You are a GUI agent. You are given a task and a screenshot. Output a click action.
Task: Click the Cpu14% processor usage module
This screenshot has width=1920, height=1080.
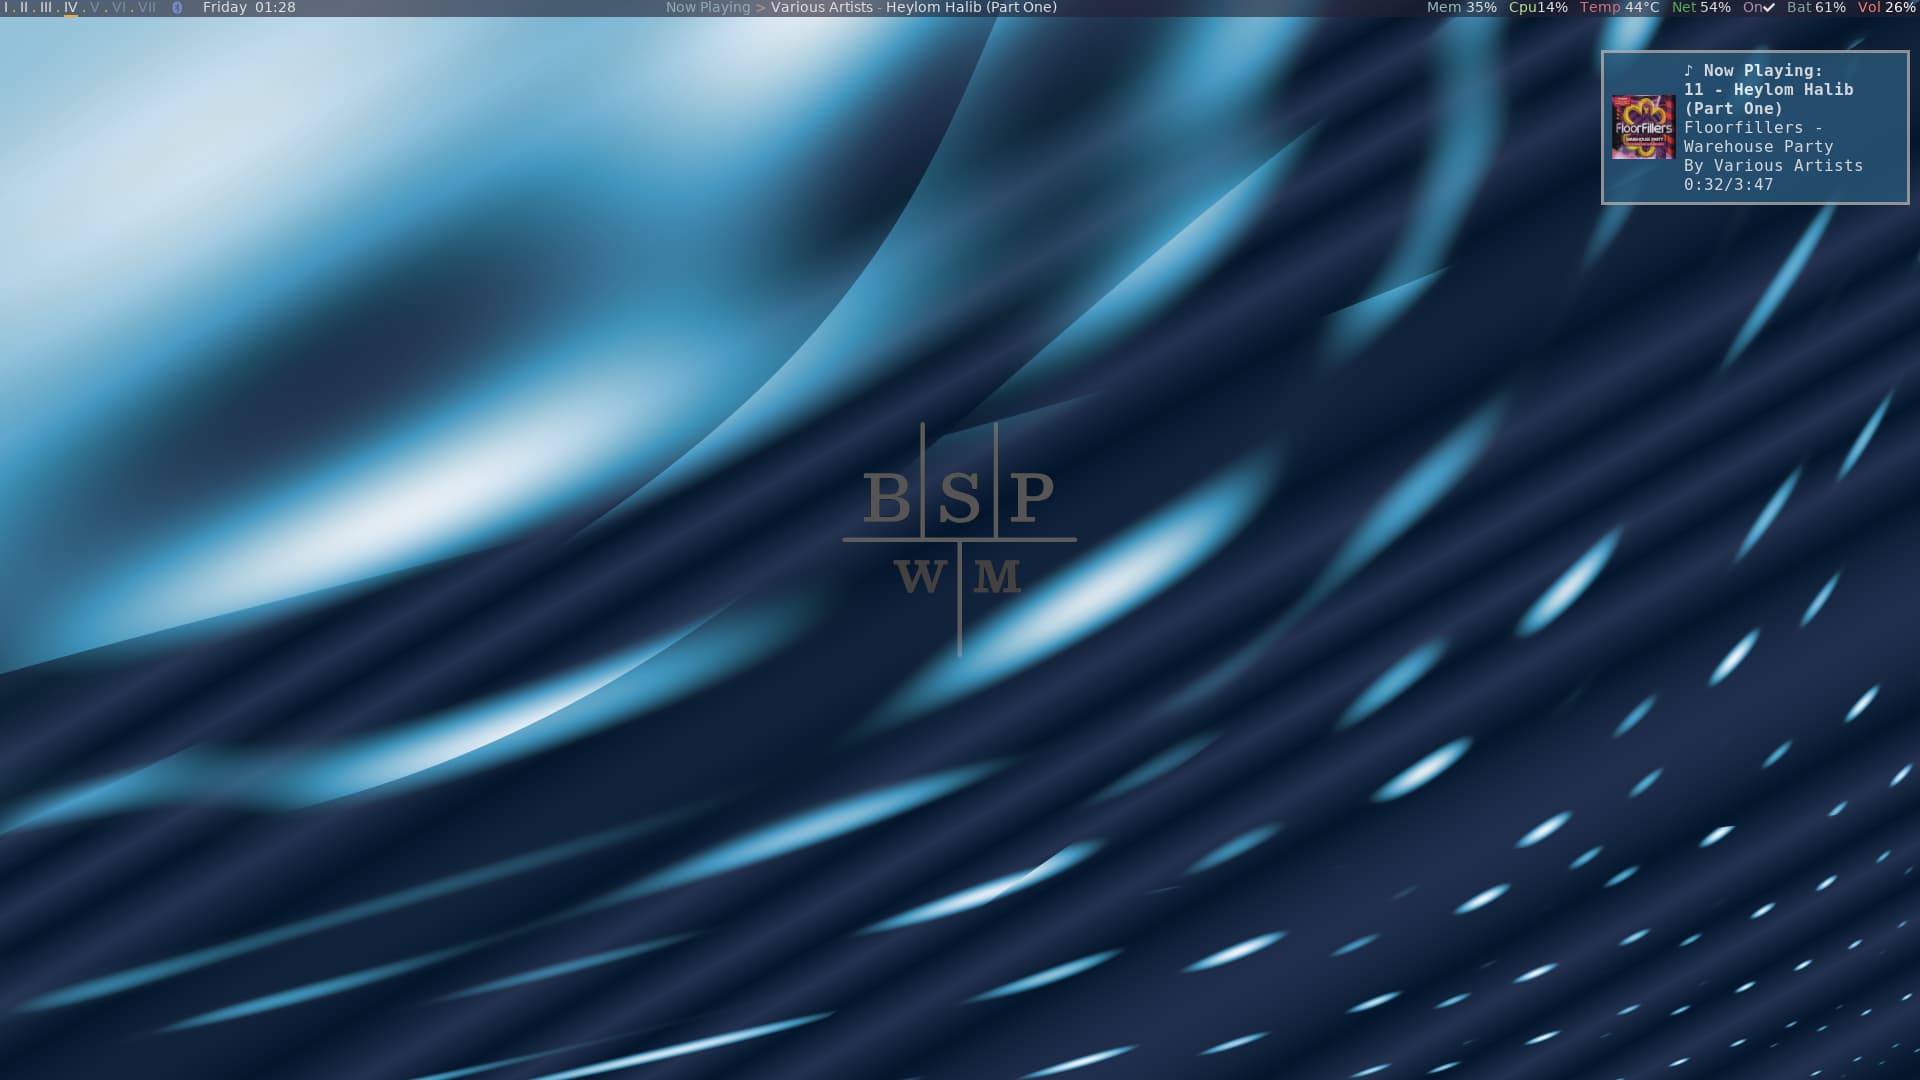(x=1537, y=8)
